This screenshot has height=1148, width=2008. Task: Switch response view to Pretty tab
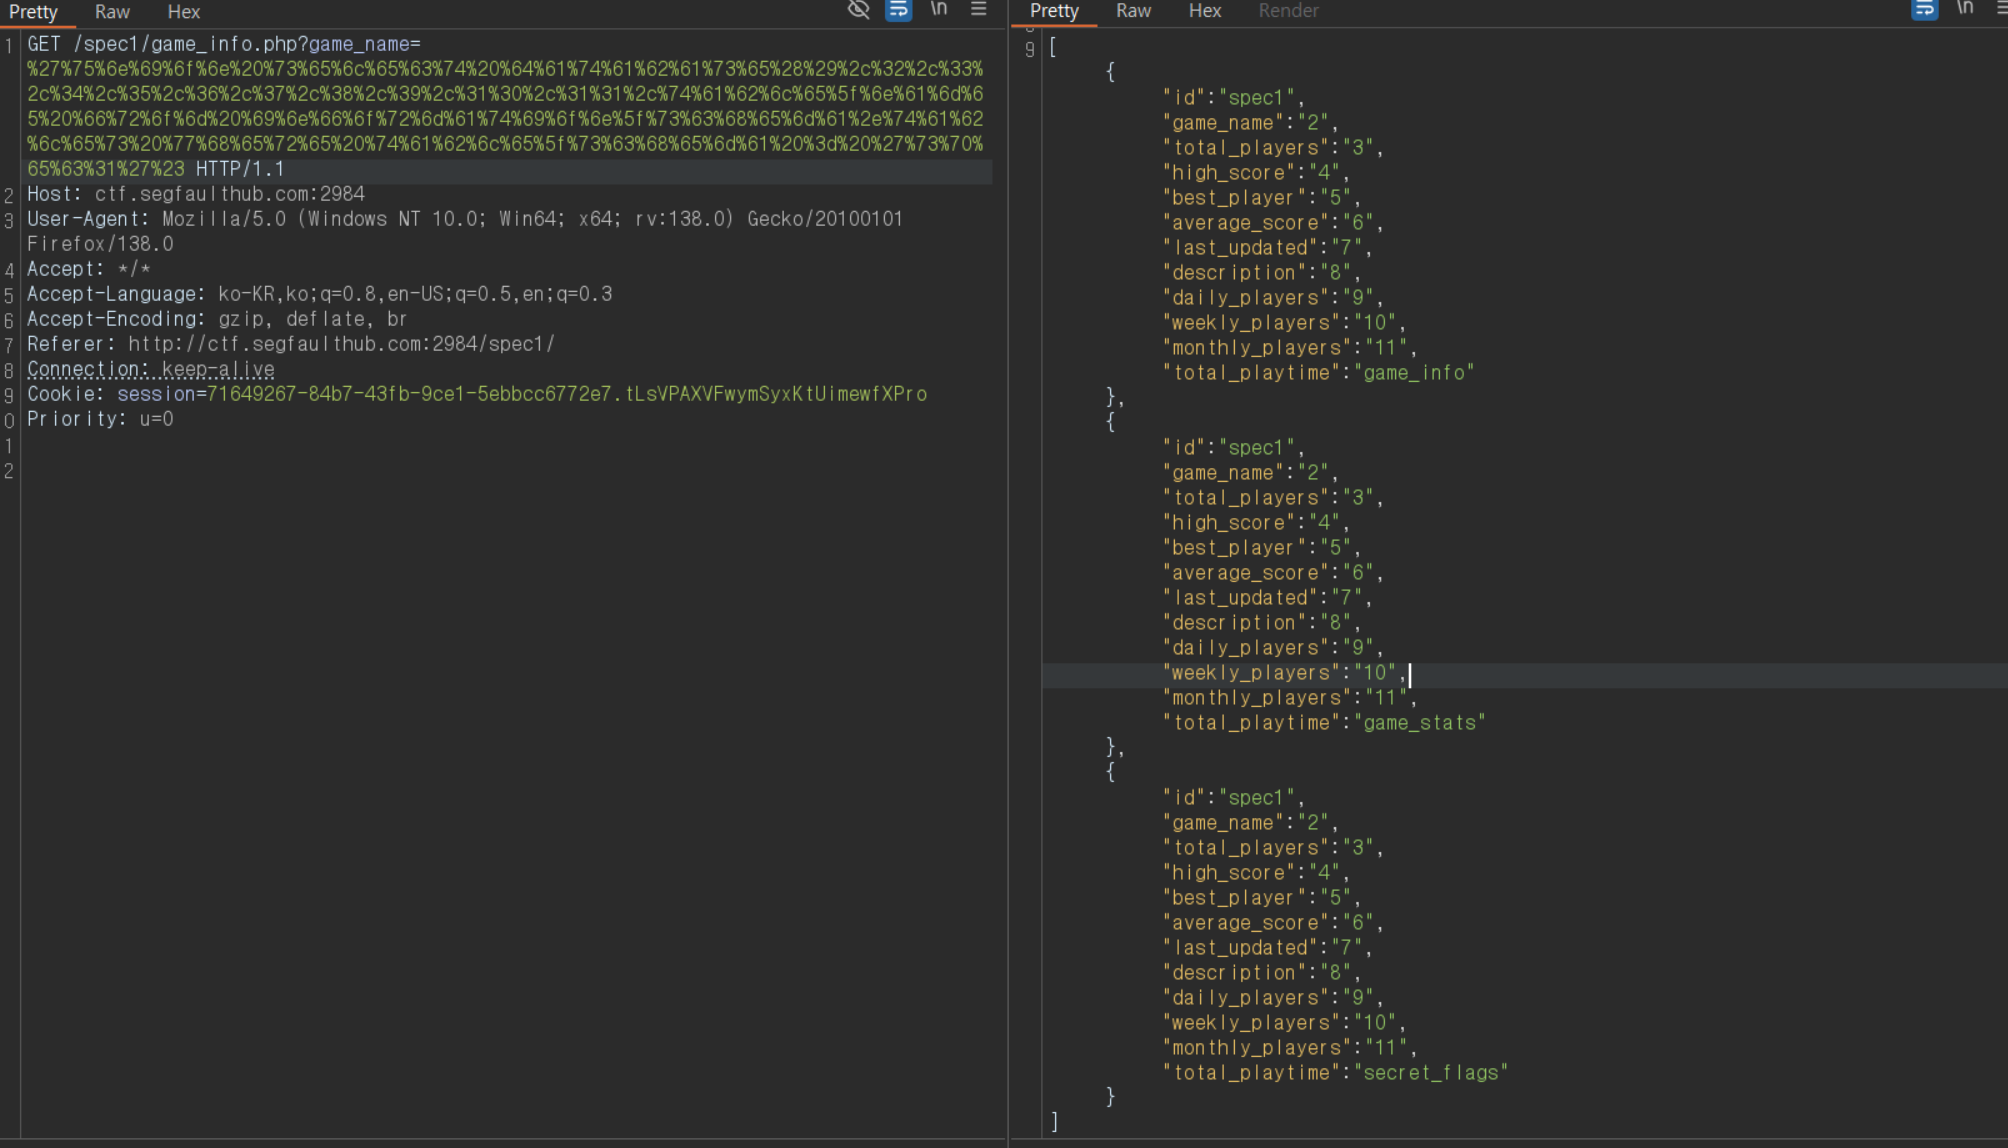tap(1054, 11)
